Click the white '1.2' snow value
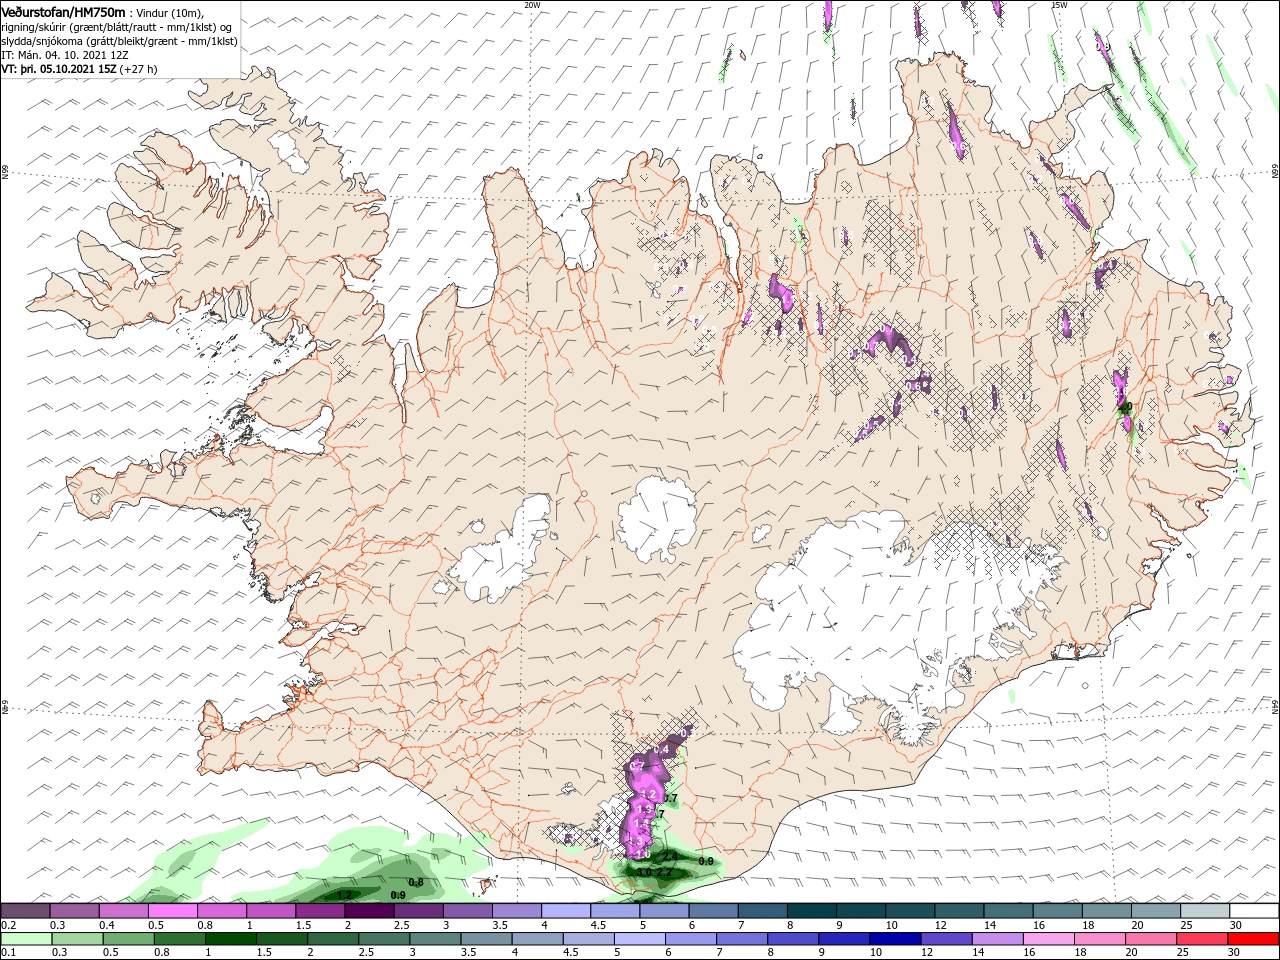This screenshot has width=1280, height=960. pyautogui.click(x=649, y=794)
